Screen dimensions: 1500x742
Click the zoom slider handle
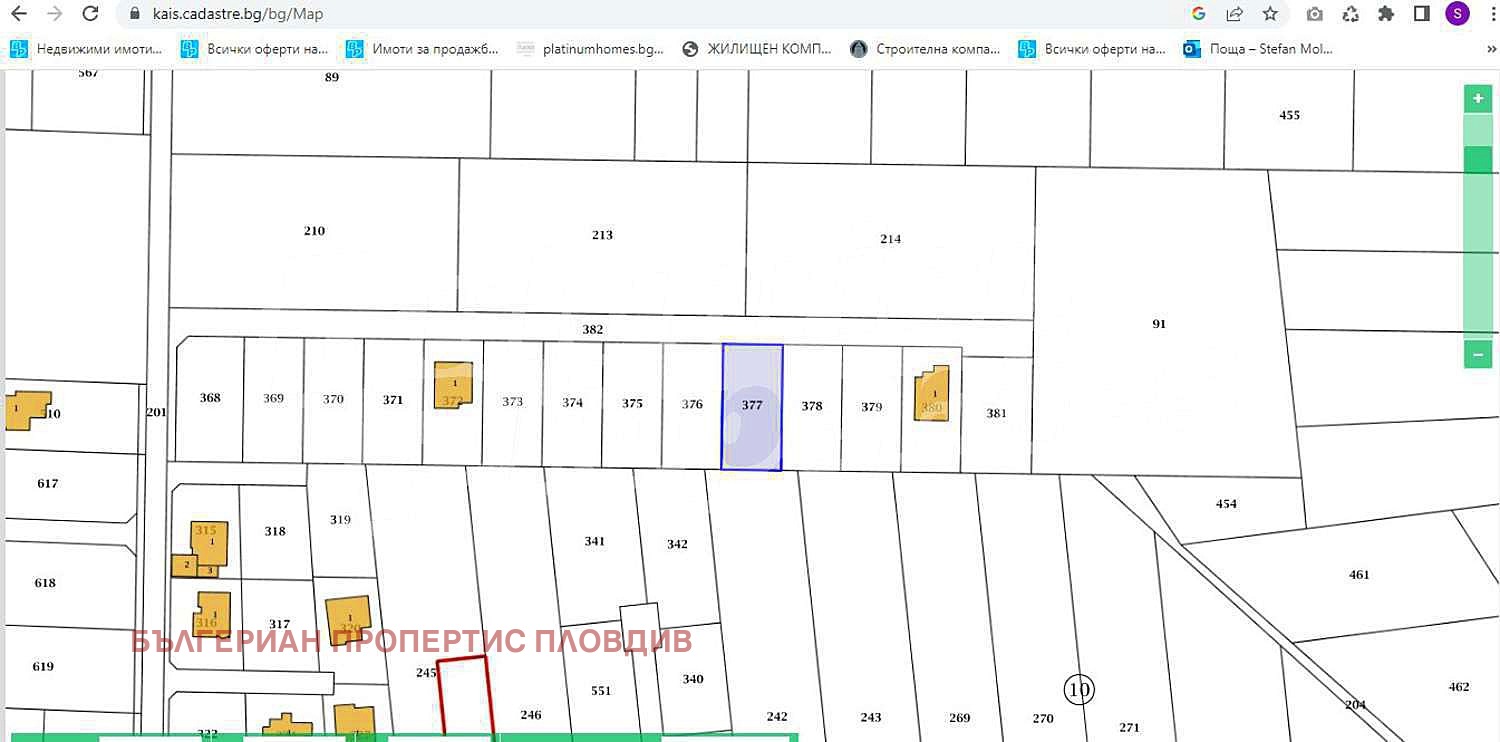coord(1478,159)
